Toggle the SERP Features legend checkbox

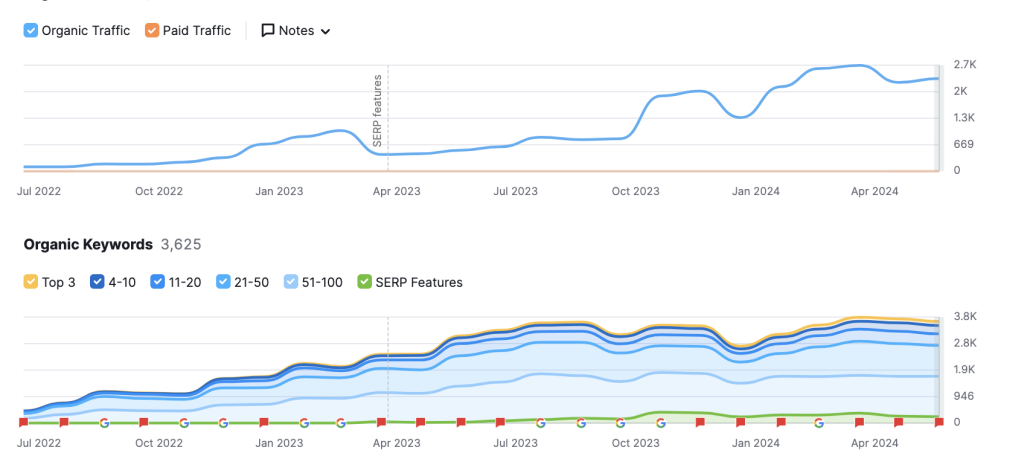[364, 283]
